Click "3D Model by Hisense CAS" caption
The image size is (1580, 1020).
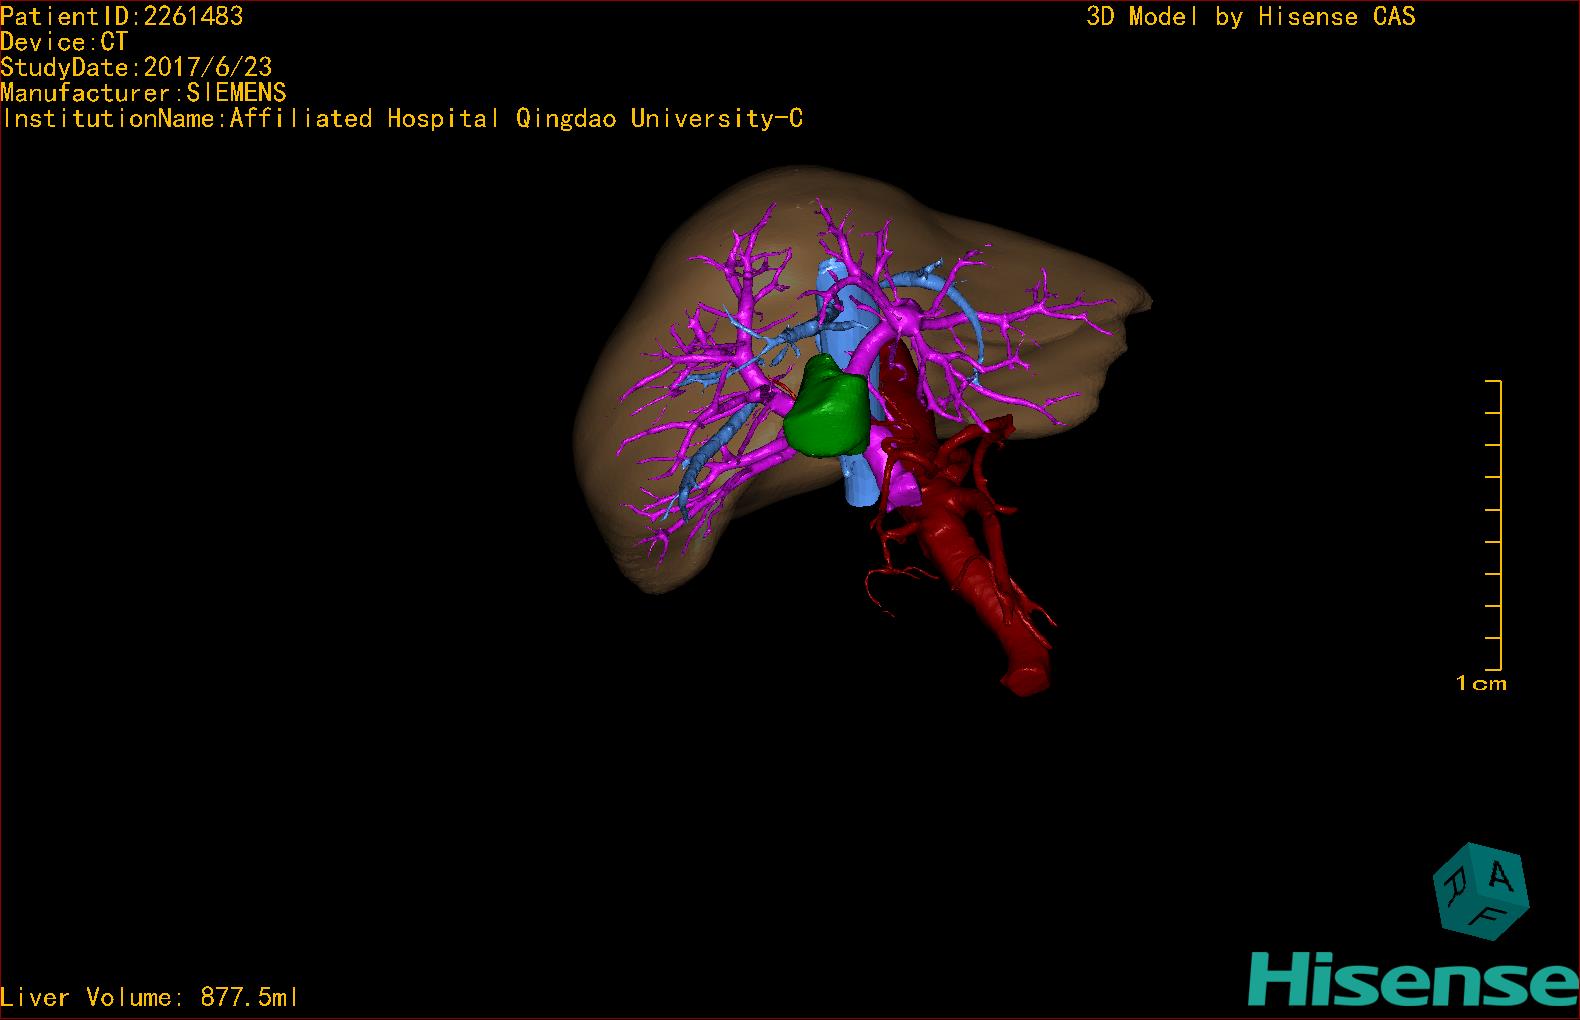point(1251,16)
